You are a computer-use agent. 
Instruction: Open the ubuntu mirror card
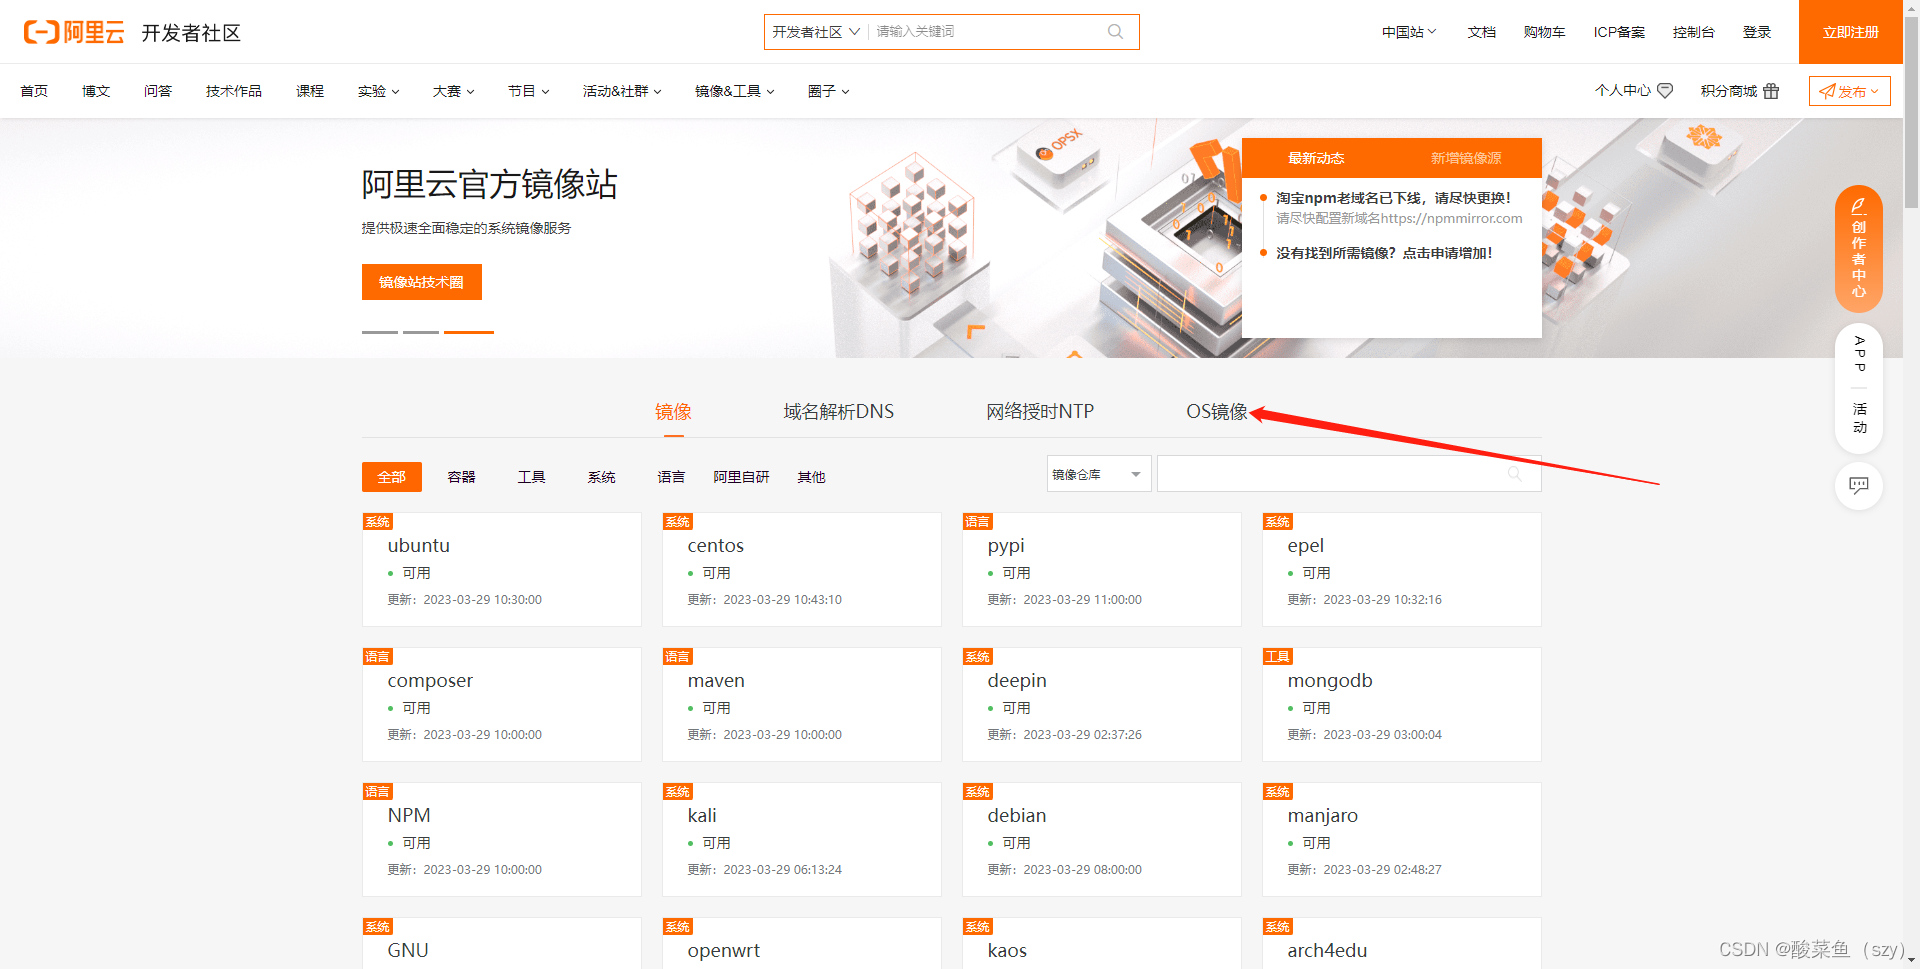502,570
